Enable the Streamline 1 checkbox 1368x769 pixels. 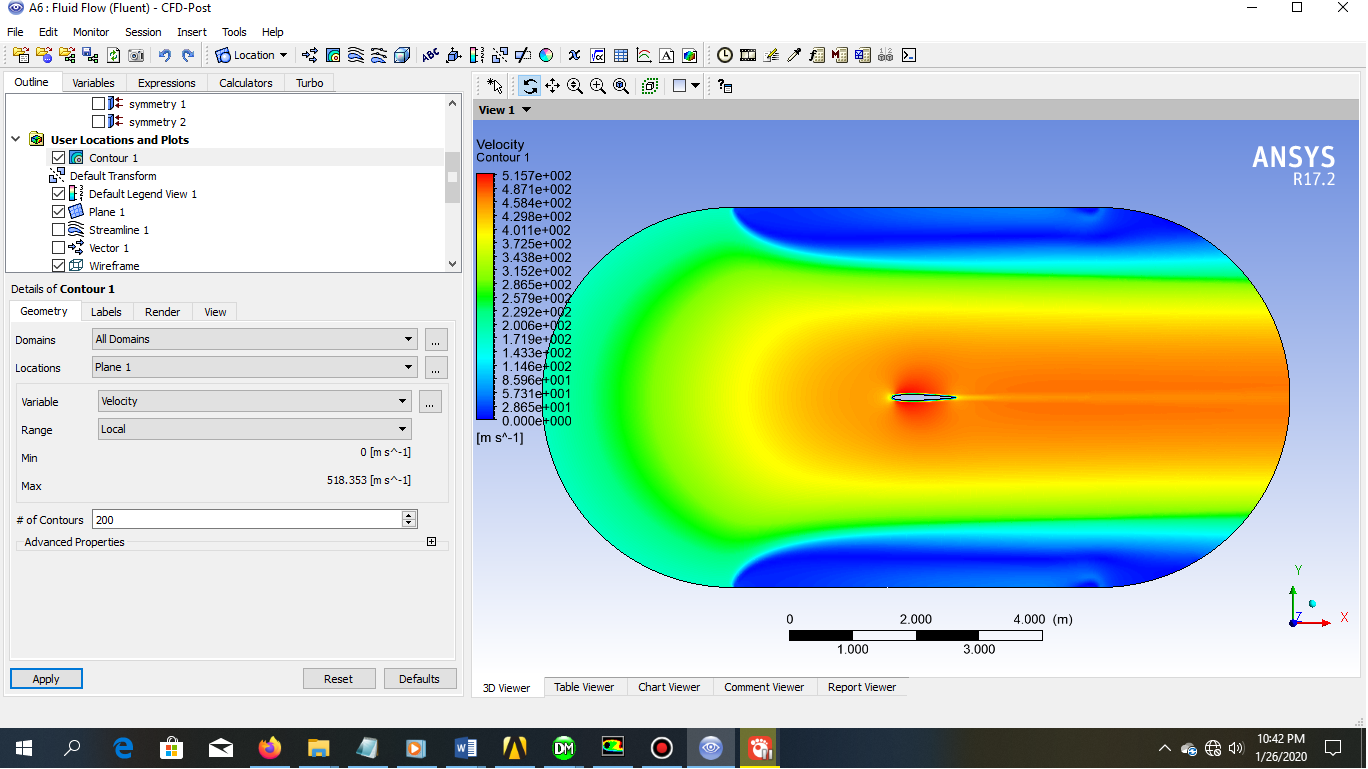(58, 230)
